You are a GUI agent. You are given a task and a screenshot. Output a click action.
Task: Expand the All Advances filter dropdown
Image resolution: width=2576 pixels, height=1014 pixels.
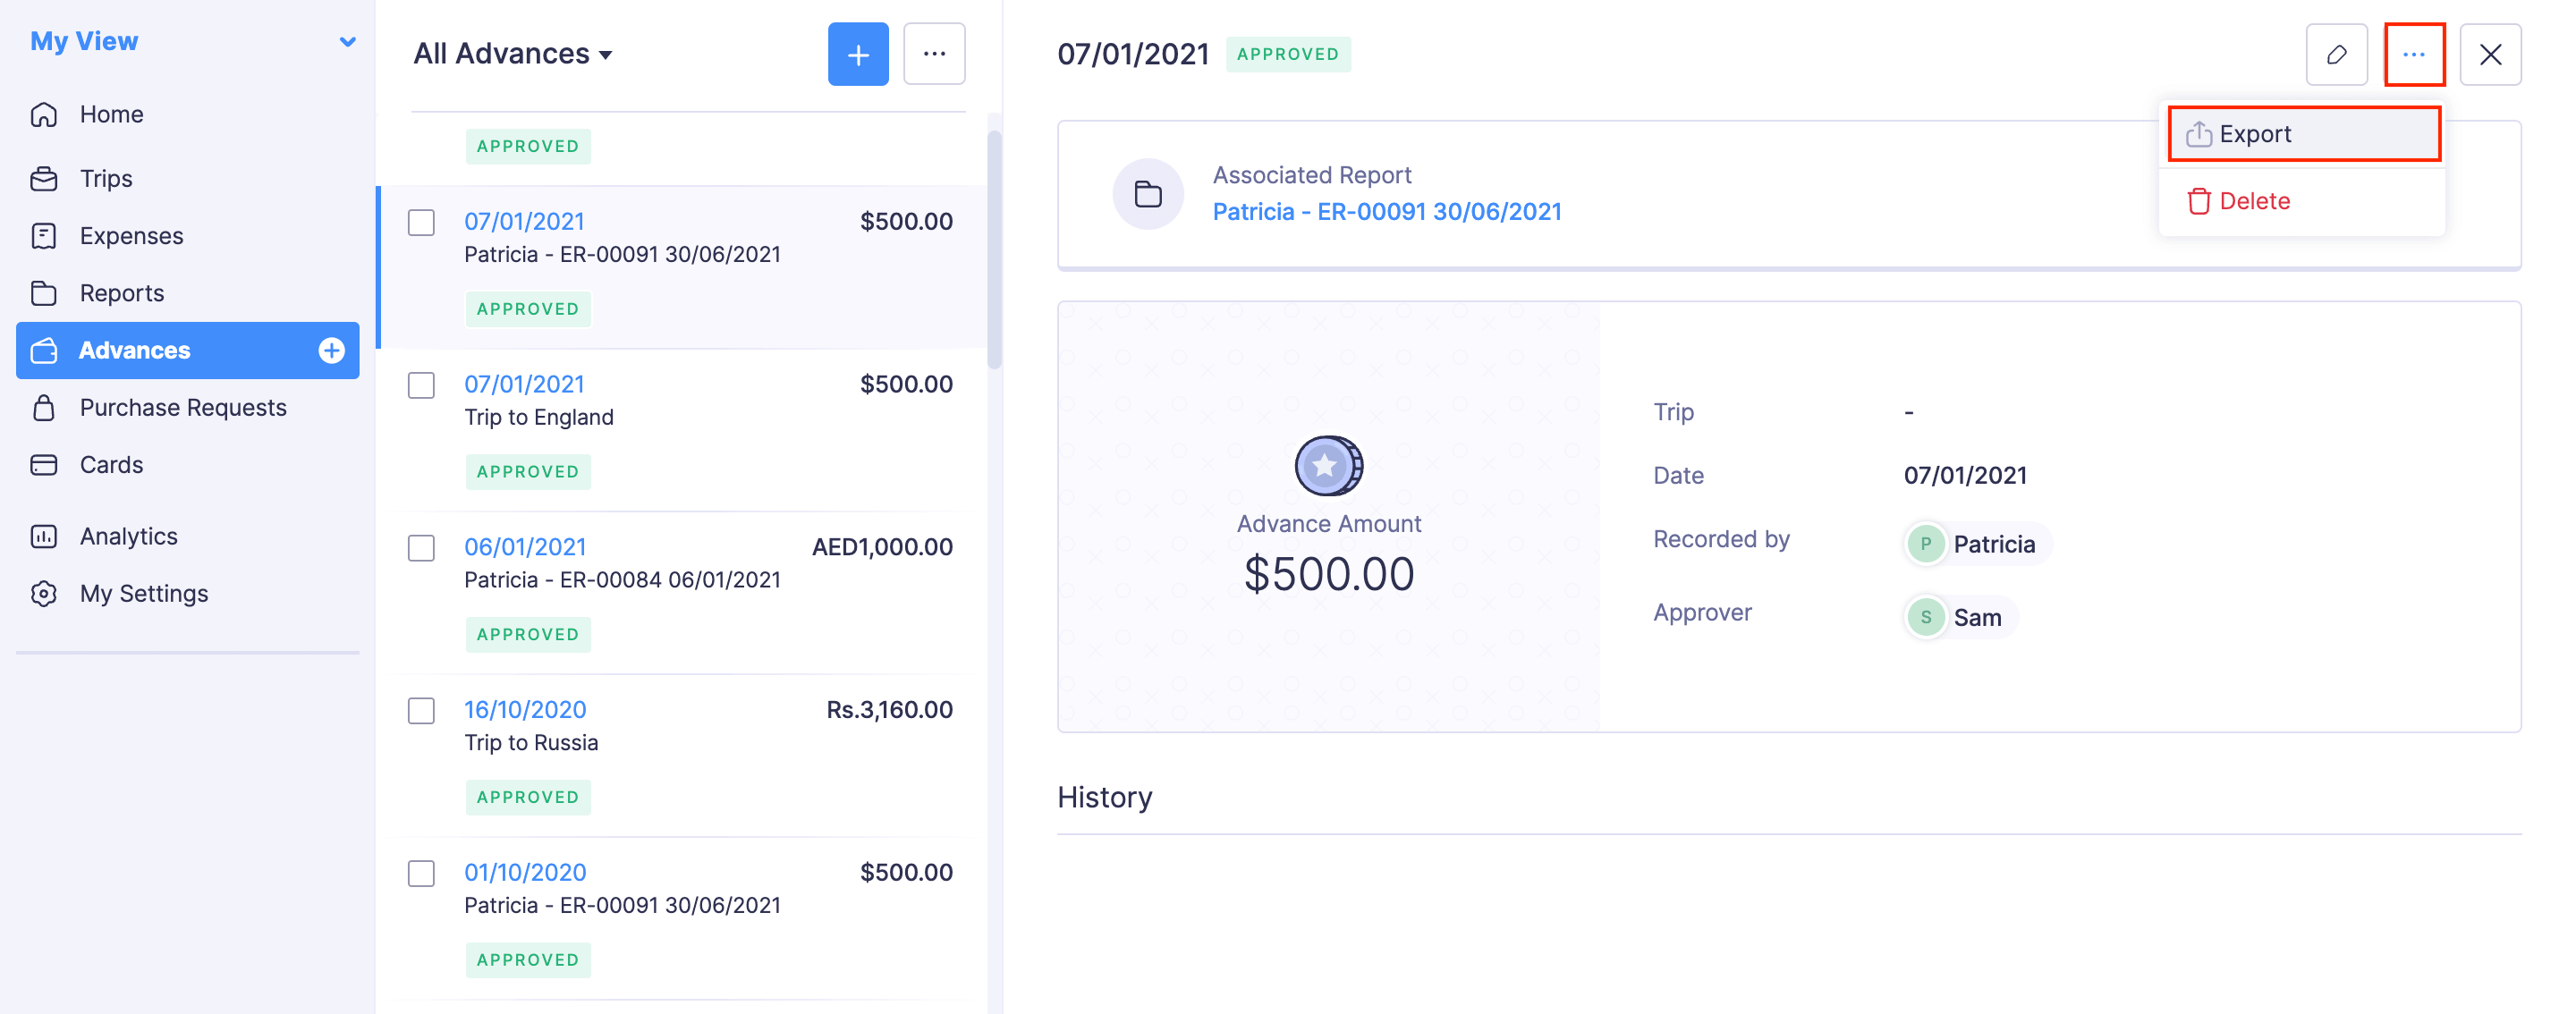[x=512, y=54]
